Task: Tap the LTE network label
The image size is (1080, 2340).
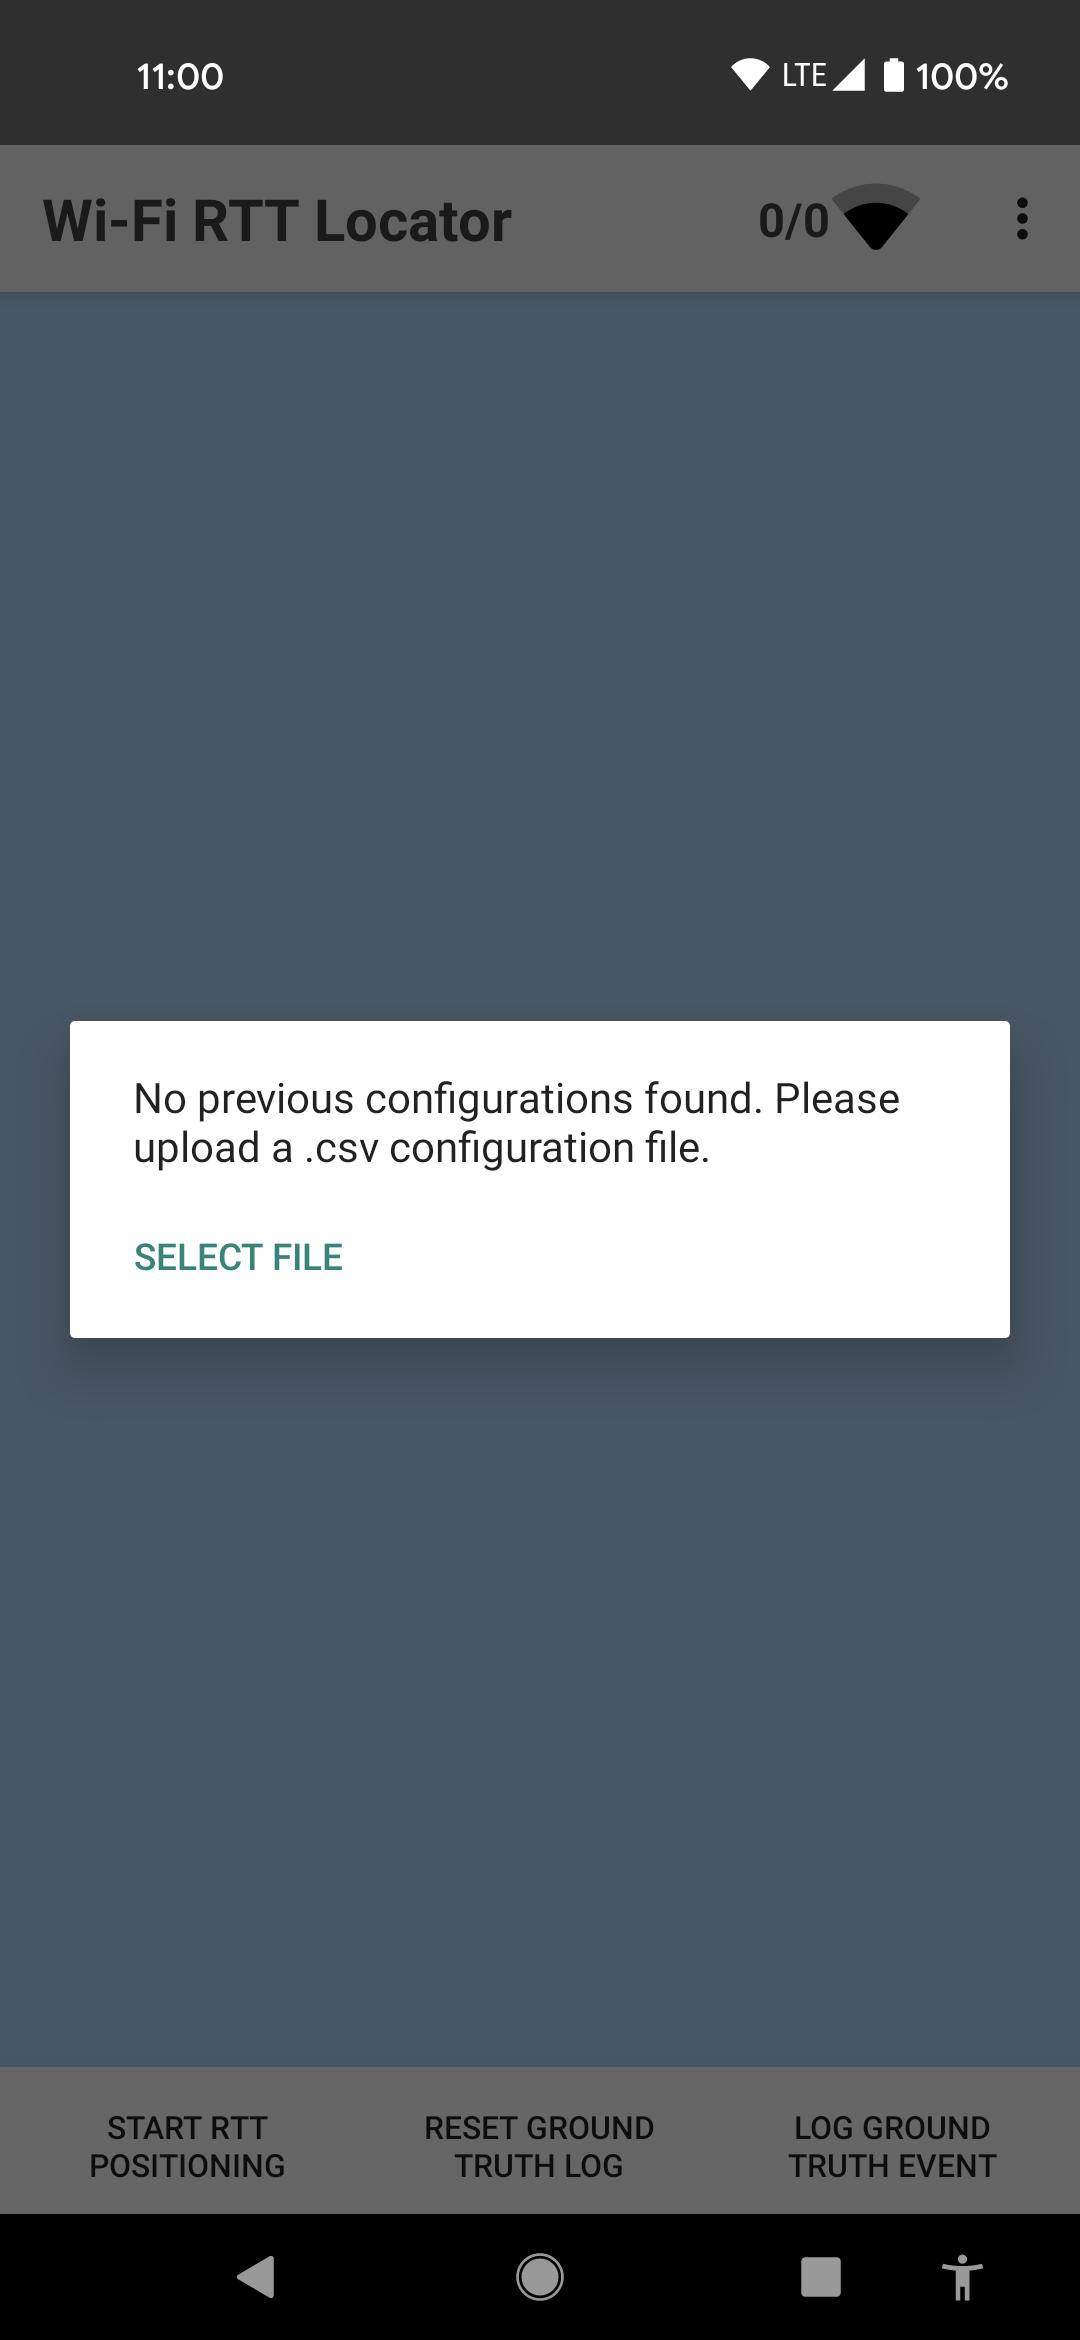Action: point(804,75)
